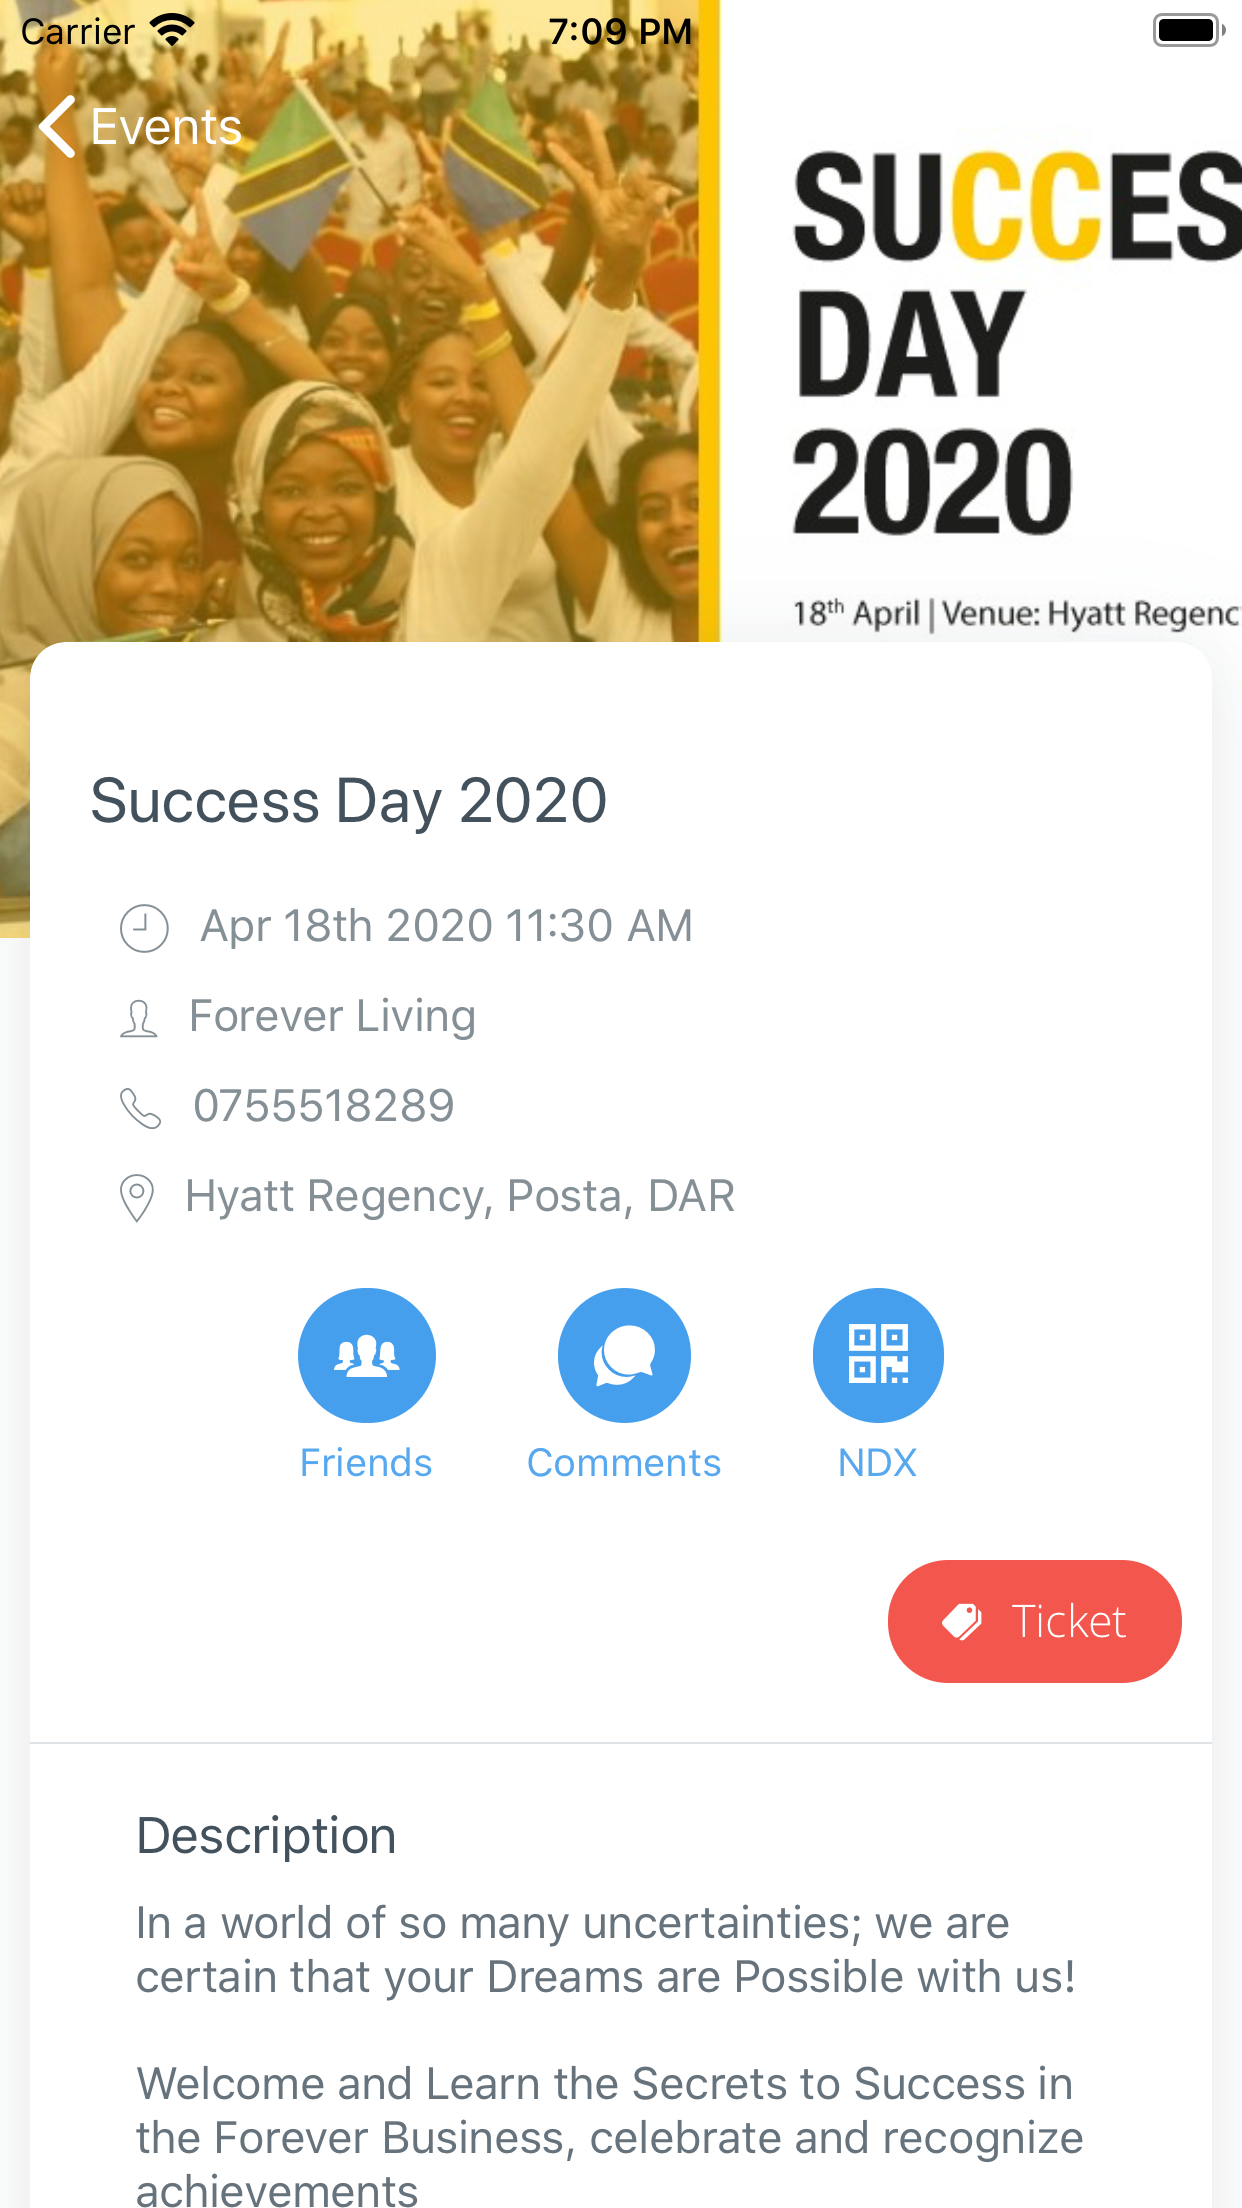The height and width of the screenshot is (2208, 1242).
Task: Call phone number 0755518289
Action: [324, 1106]
